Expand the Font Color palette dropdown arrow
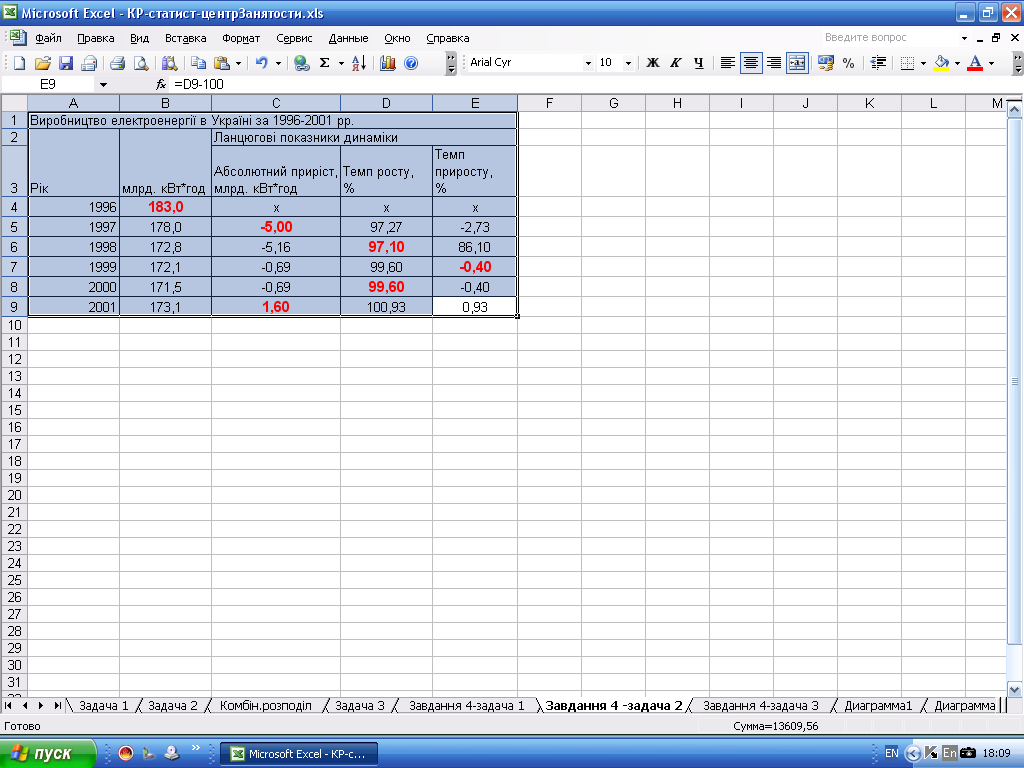This screenshot has width=1024, height=768. (x=991, y=63)
